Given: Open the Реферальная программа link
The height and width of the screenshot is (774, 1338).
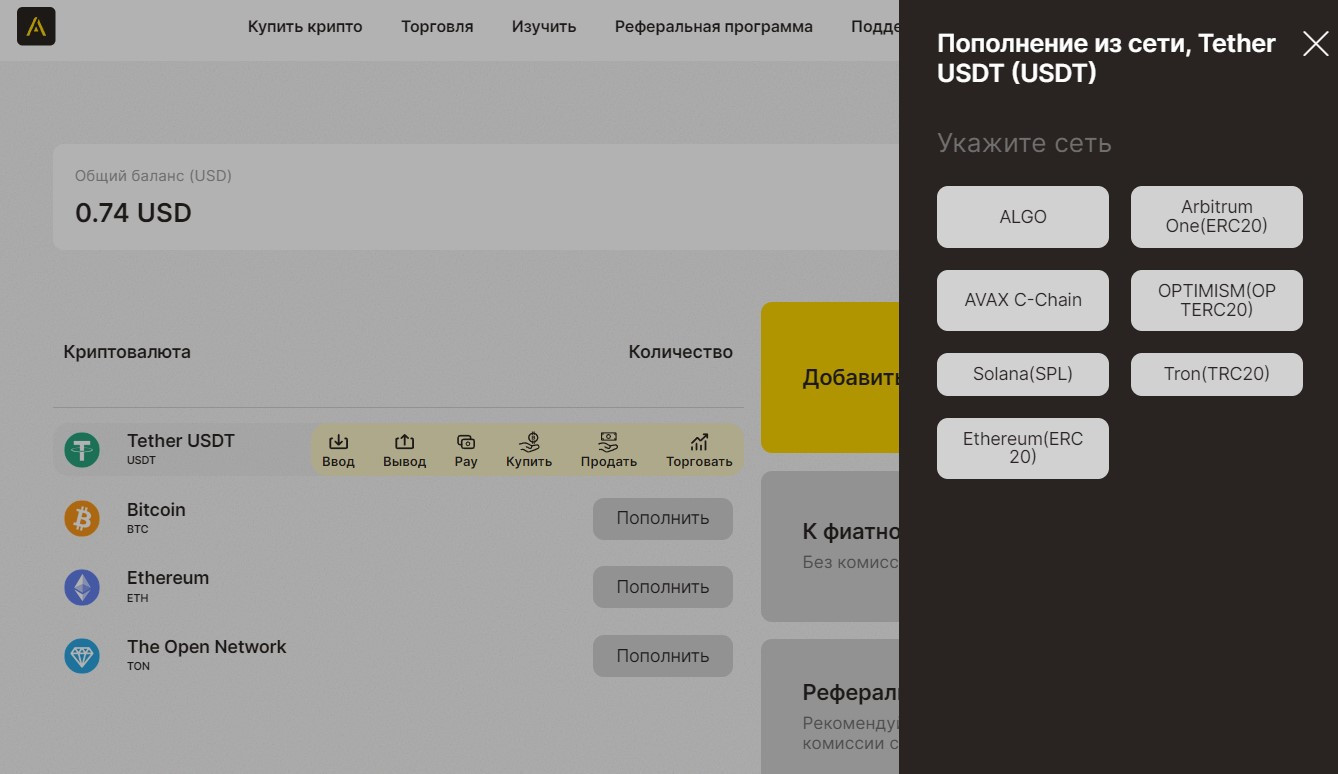Looking at the screenshot, I should pos(713,27).
